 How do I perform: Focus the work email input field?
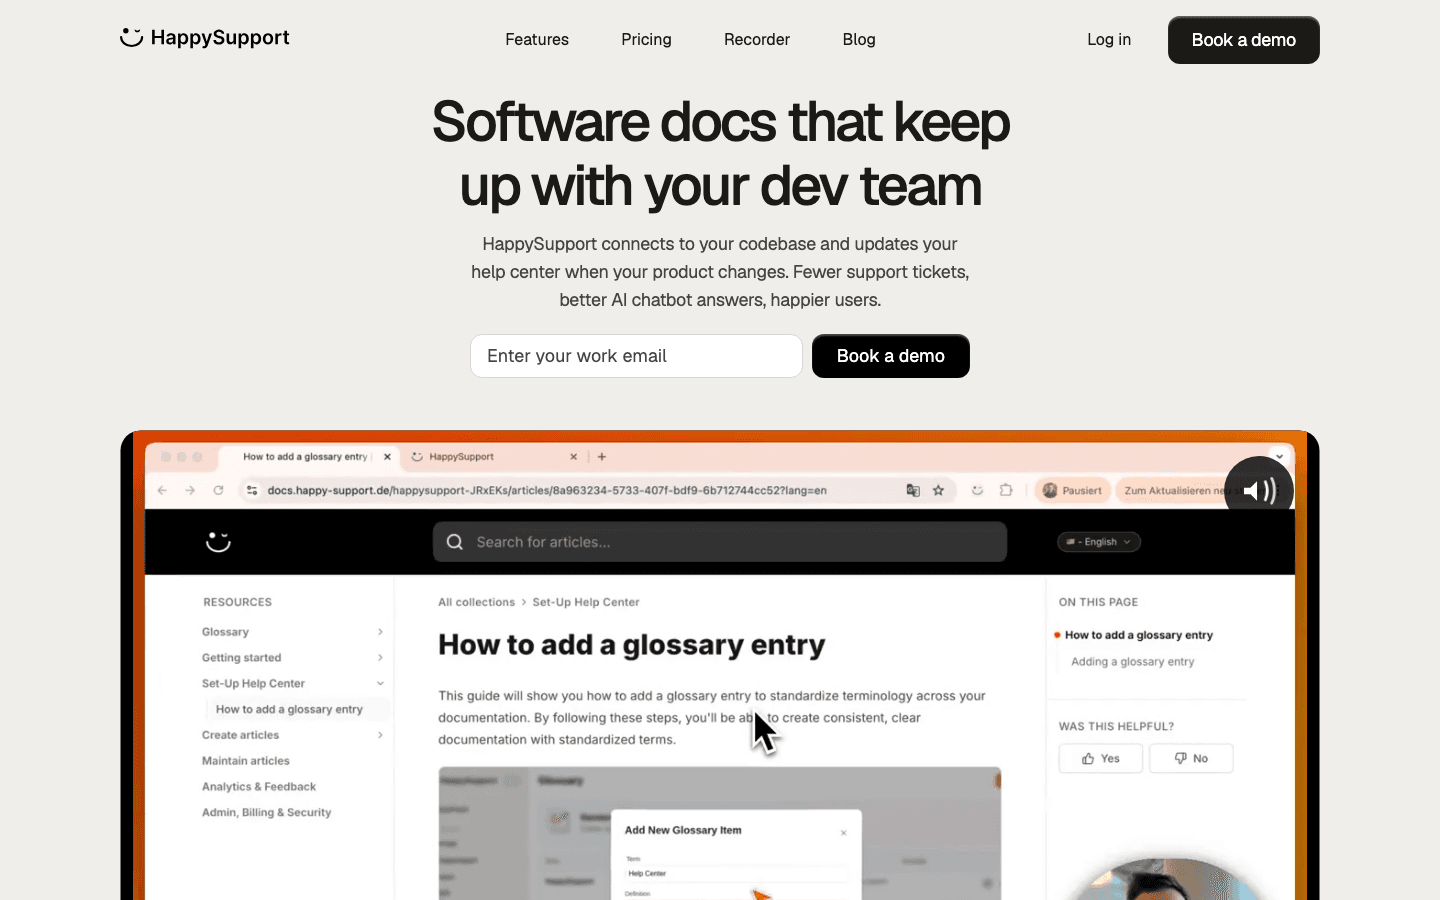point(636,356)
